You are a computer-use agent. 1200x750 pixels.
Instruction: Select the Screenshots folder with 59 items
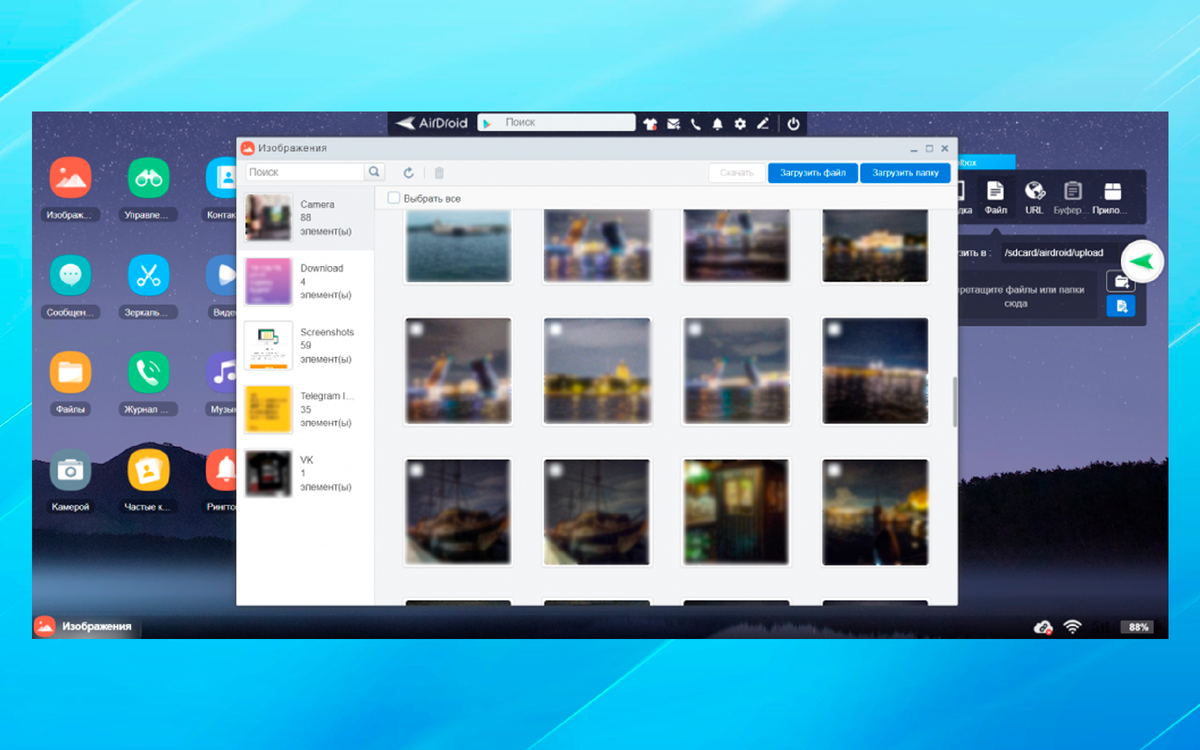(305, 346)
